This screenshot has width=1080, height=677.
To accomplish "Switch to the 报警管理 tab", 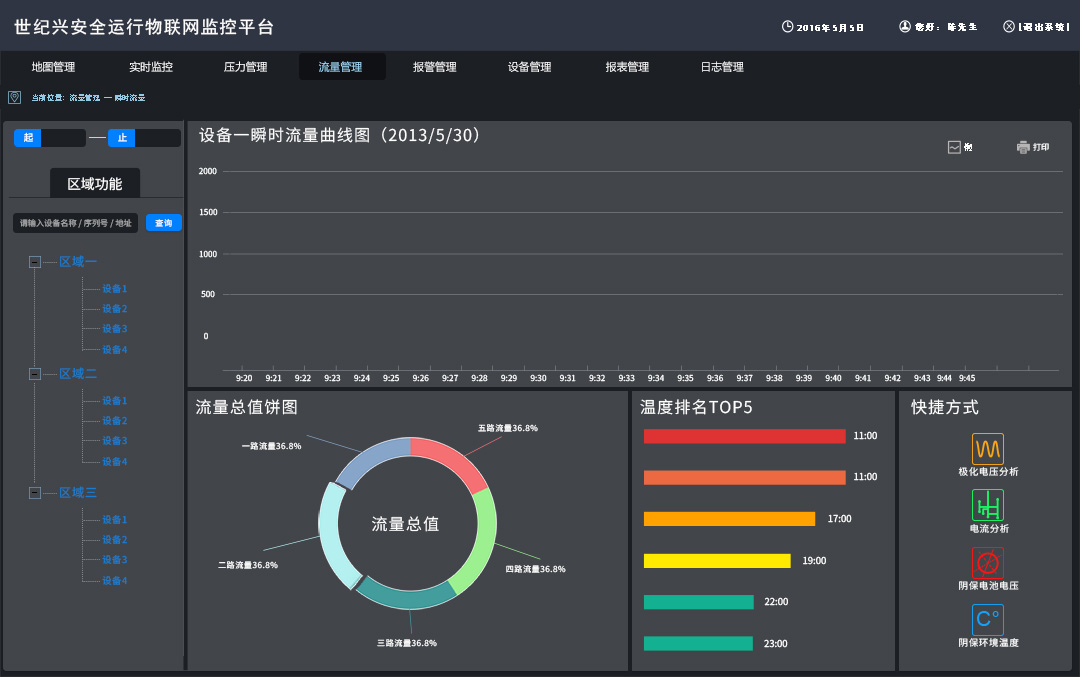I will point(434,66).
